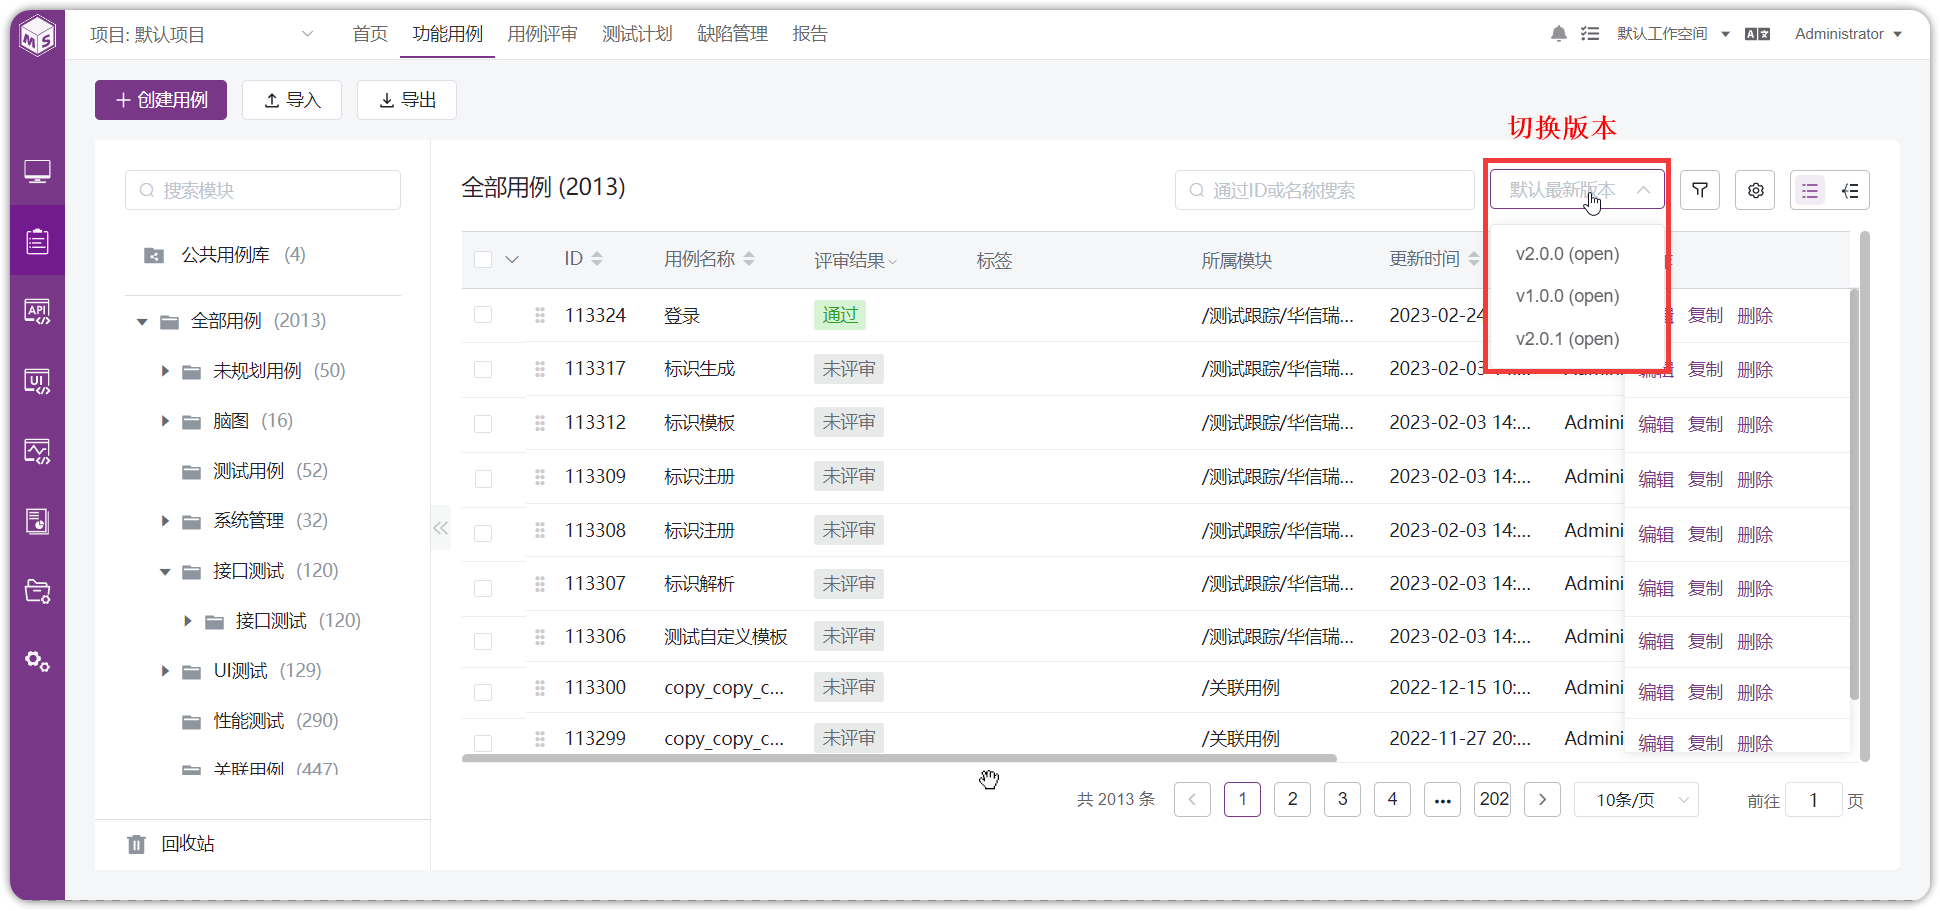Screen dimensions: 1940x911
Task: Select v2.0.0 (open) version option
Action: click(x=1567, y=254)
